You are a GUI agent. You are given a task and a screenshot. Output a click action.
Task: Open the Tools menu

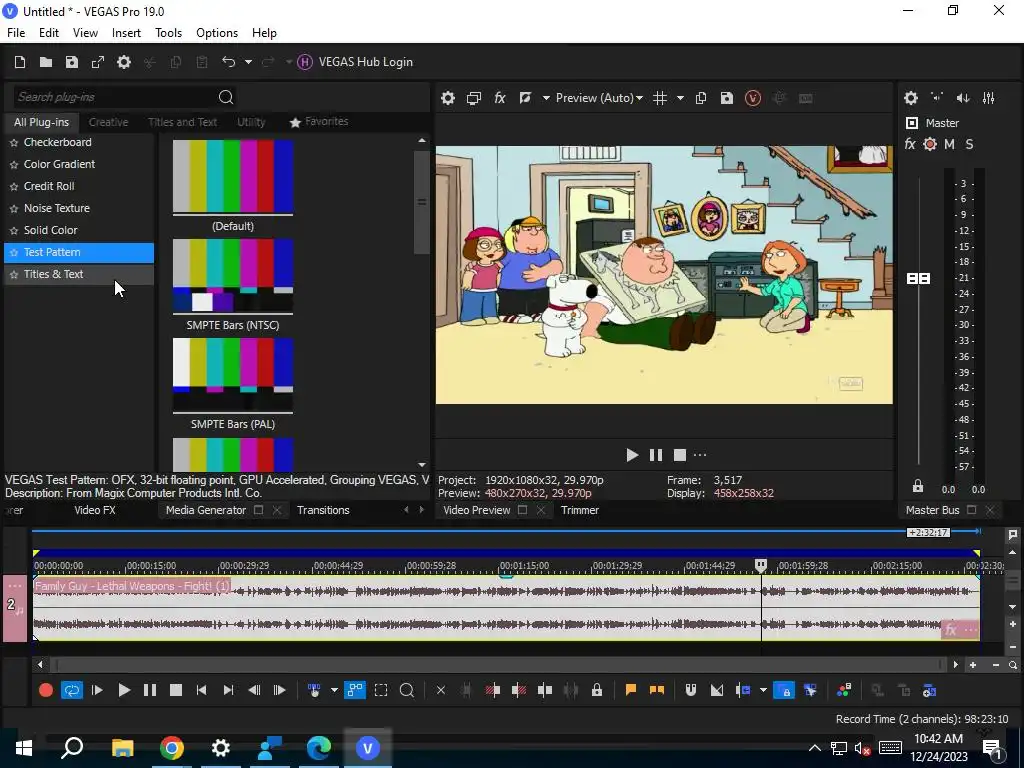pyautogui.click(x=168, y=33)
